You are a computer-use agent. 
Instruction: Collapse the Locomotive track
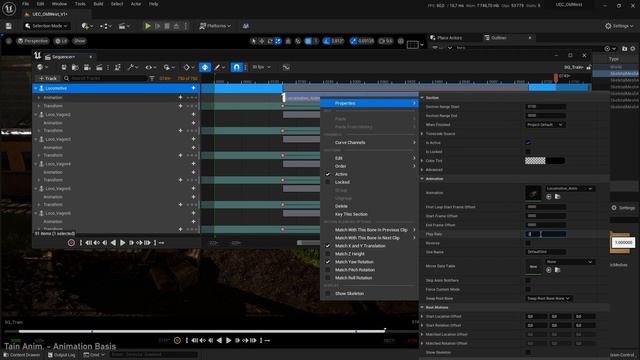pyautogui.click(x=36, y=88)
